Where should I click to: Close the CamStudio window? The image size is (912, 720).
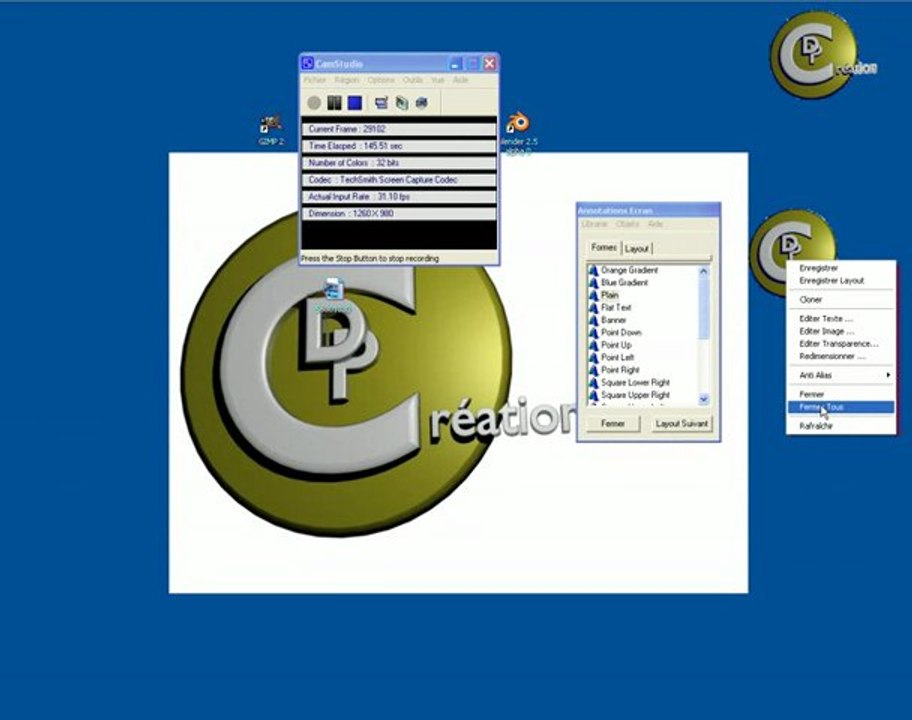tap(490, 63)
